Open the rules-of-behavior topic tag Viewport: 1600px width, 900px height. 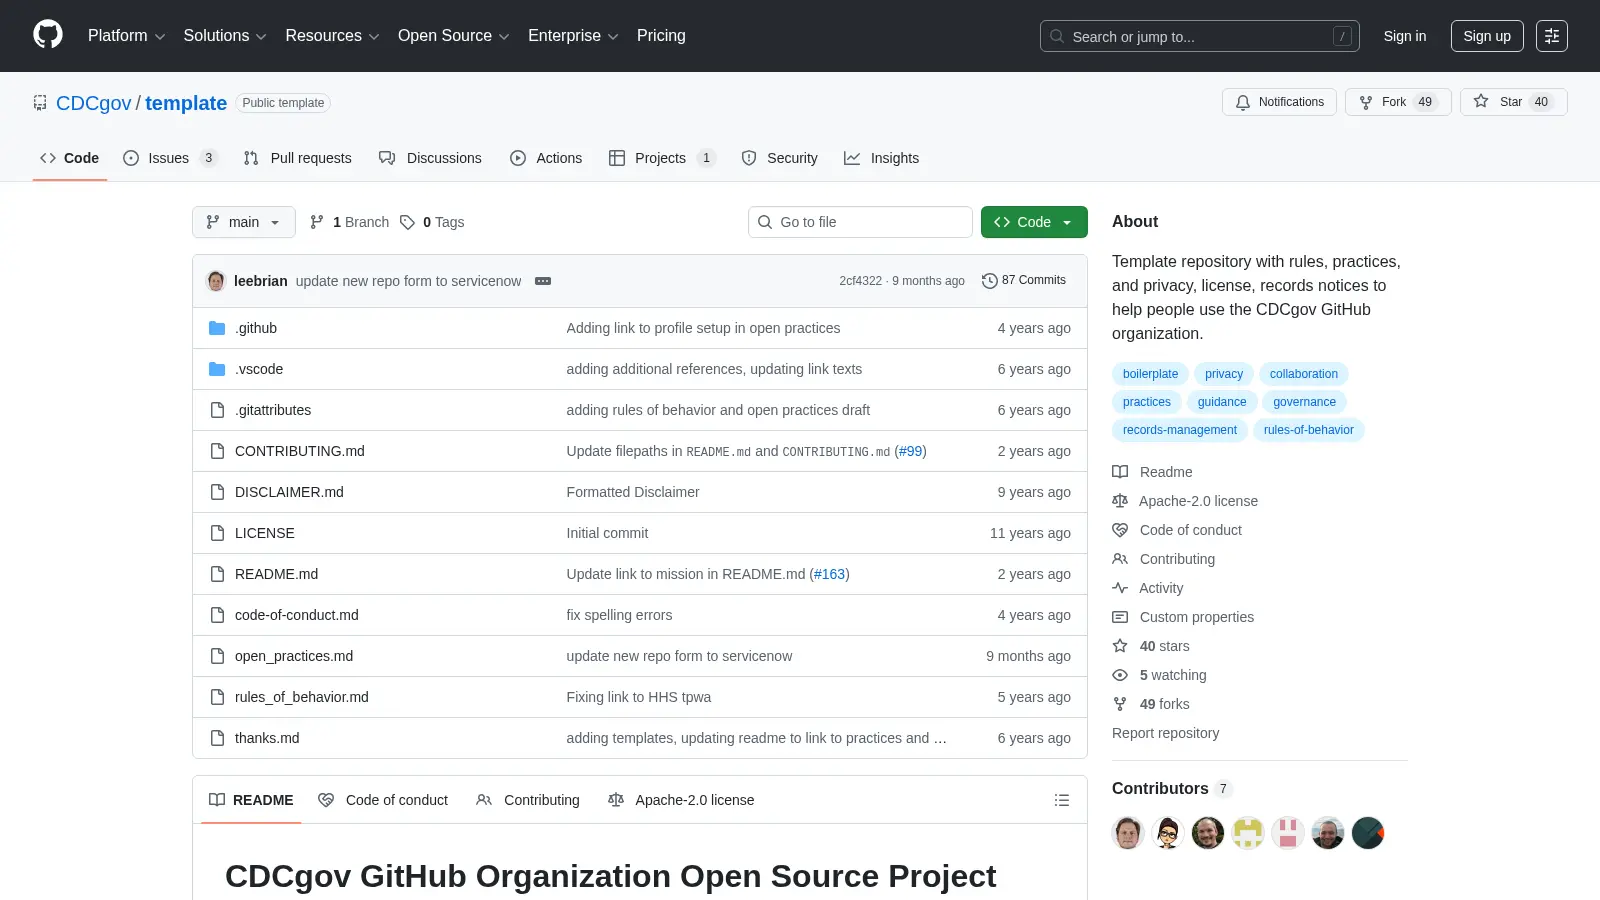[1308, 430]
